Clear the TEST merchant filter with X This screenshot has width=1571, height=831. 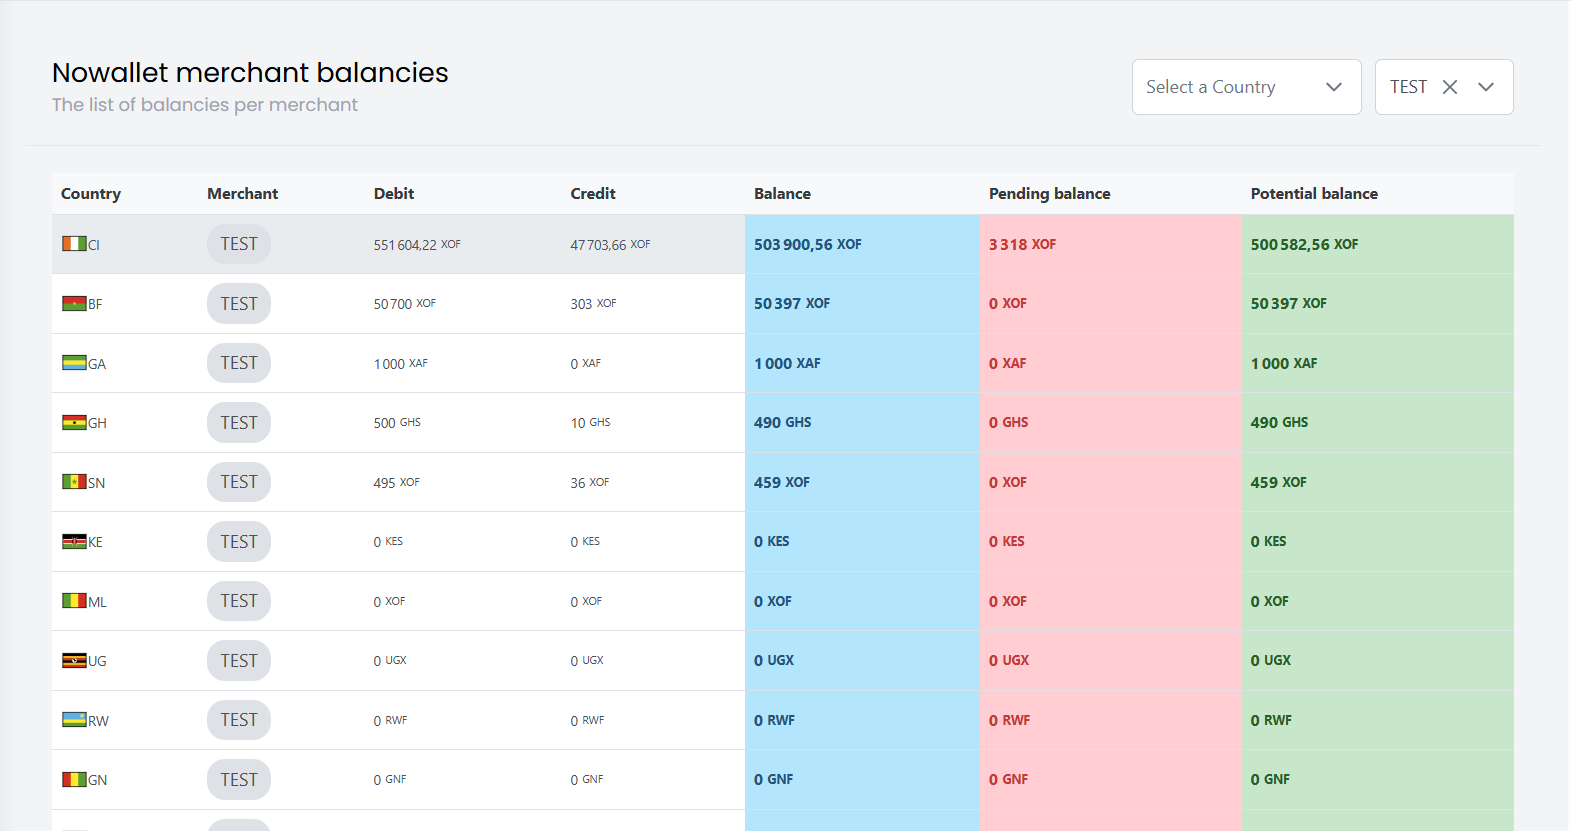pos(1449,87)
